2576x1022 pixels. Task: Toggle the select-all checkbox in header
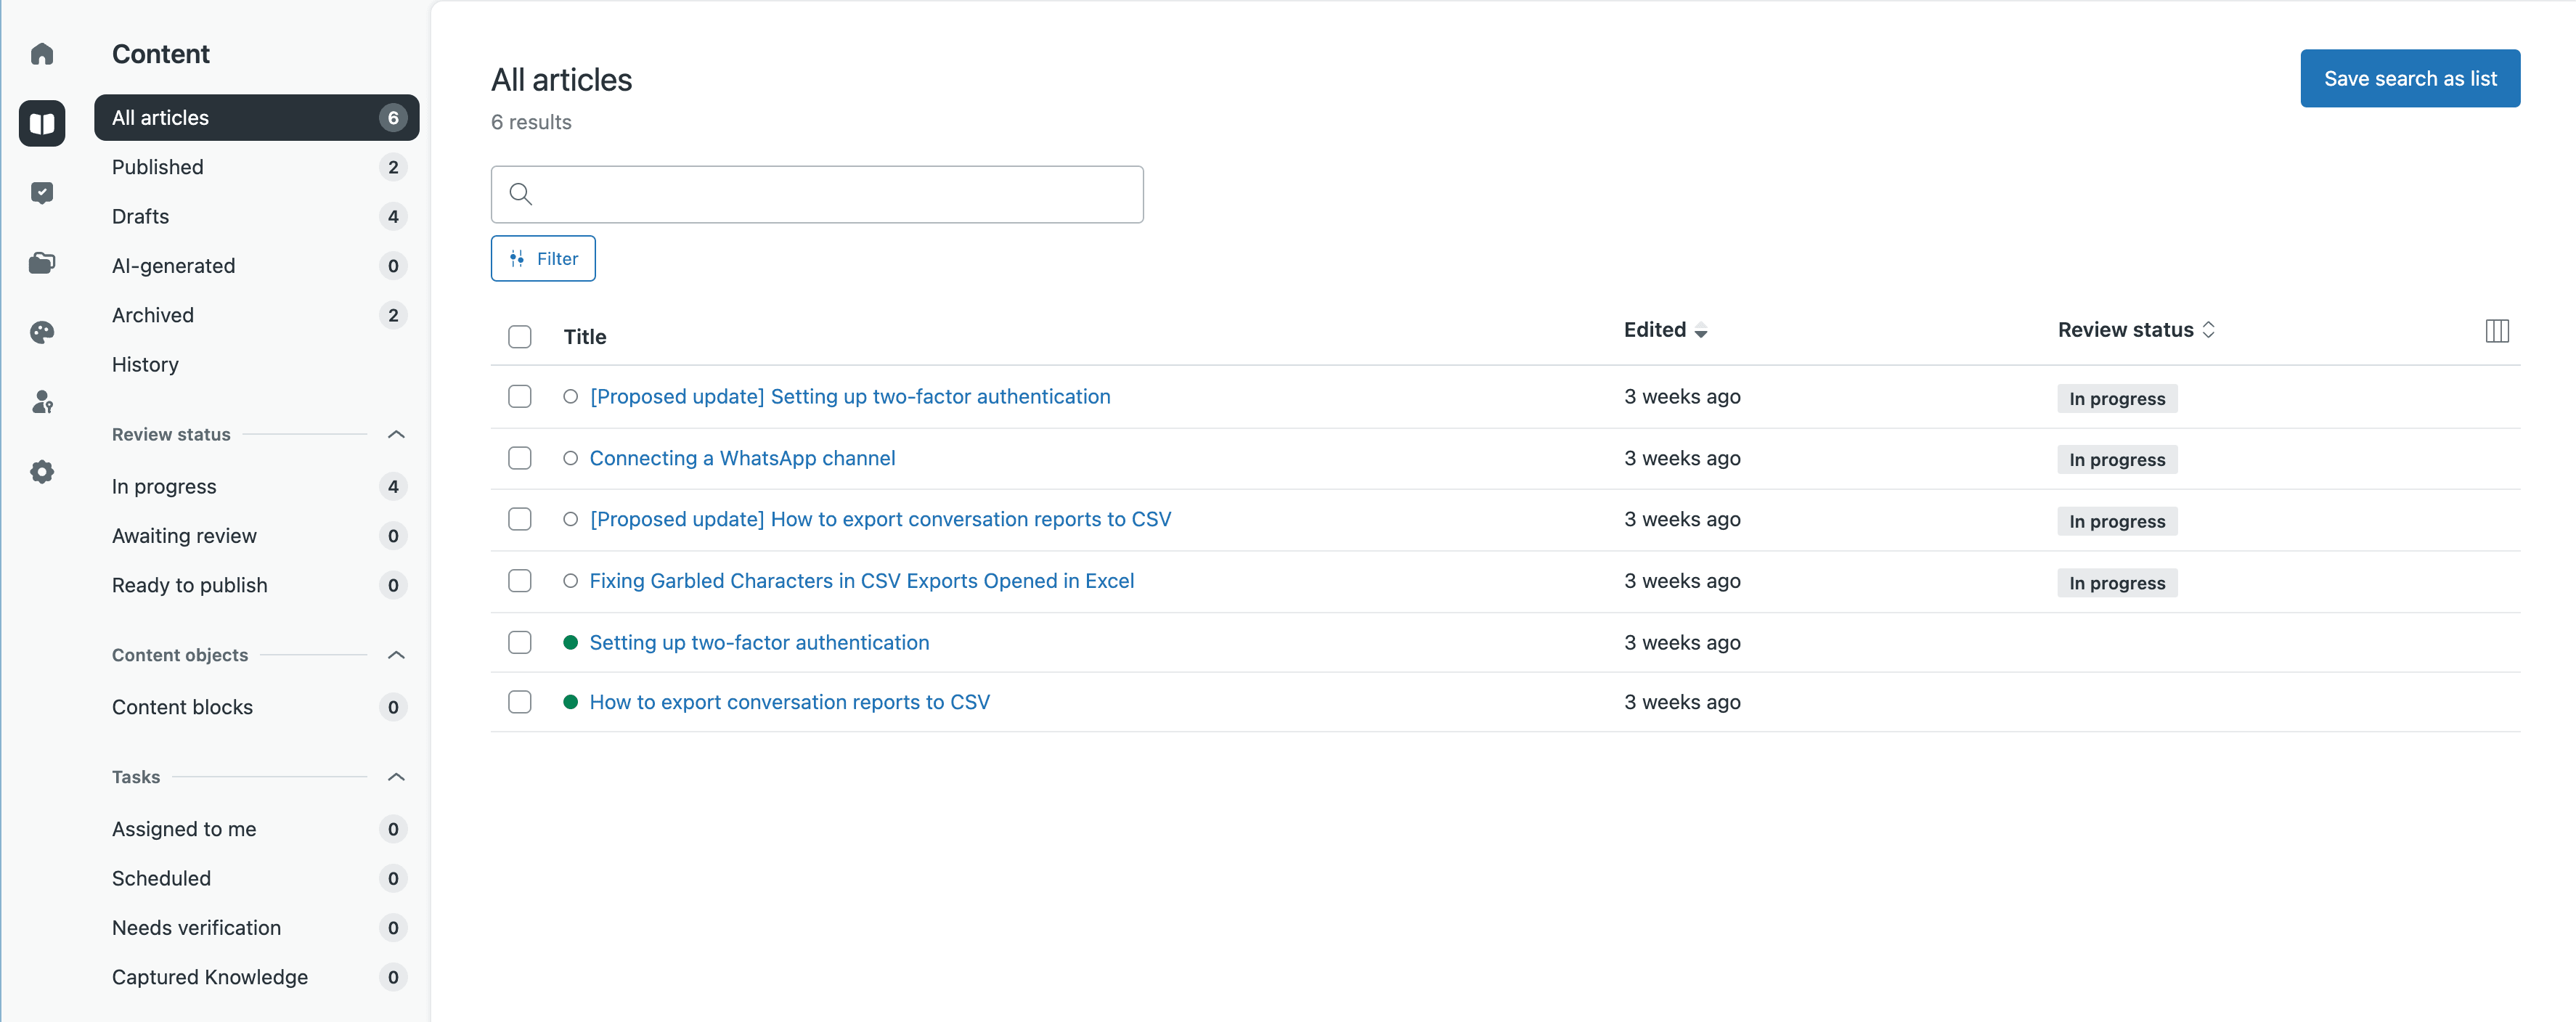519,337
